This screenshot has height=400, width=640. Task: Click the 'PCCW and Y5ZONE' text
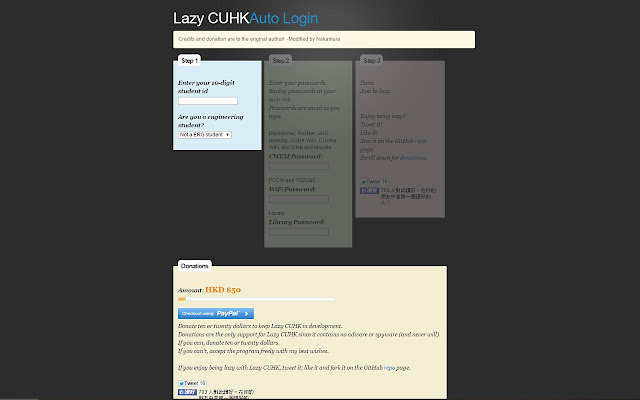(x=292, y=180)
